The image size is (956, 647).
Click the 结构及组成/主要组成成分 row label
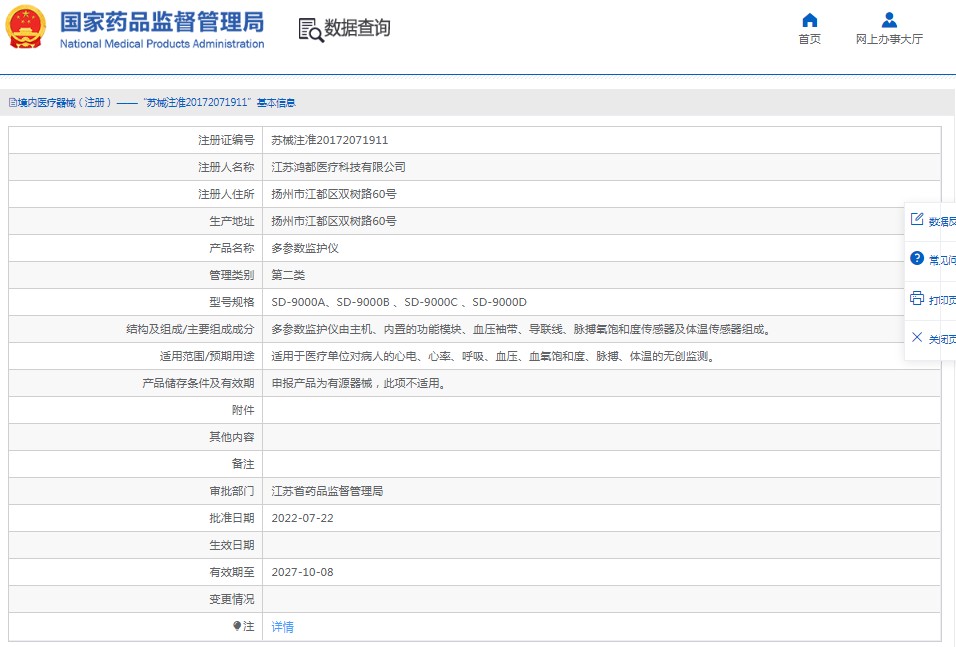tap(190, 329)
